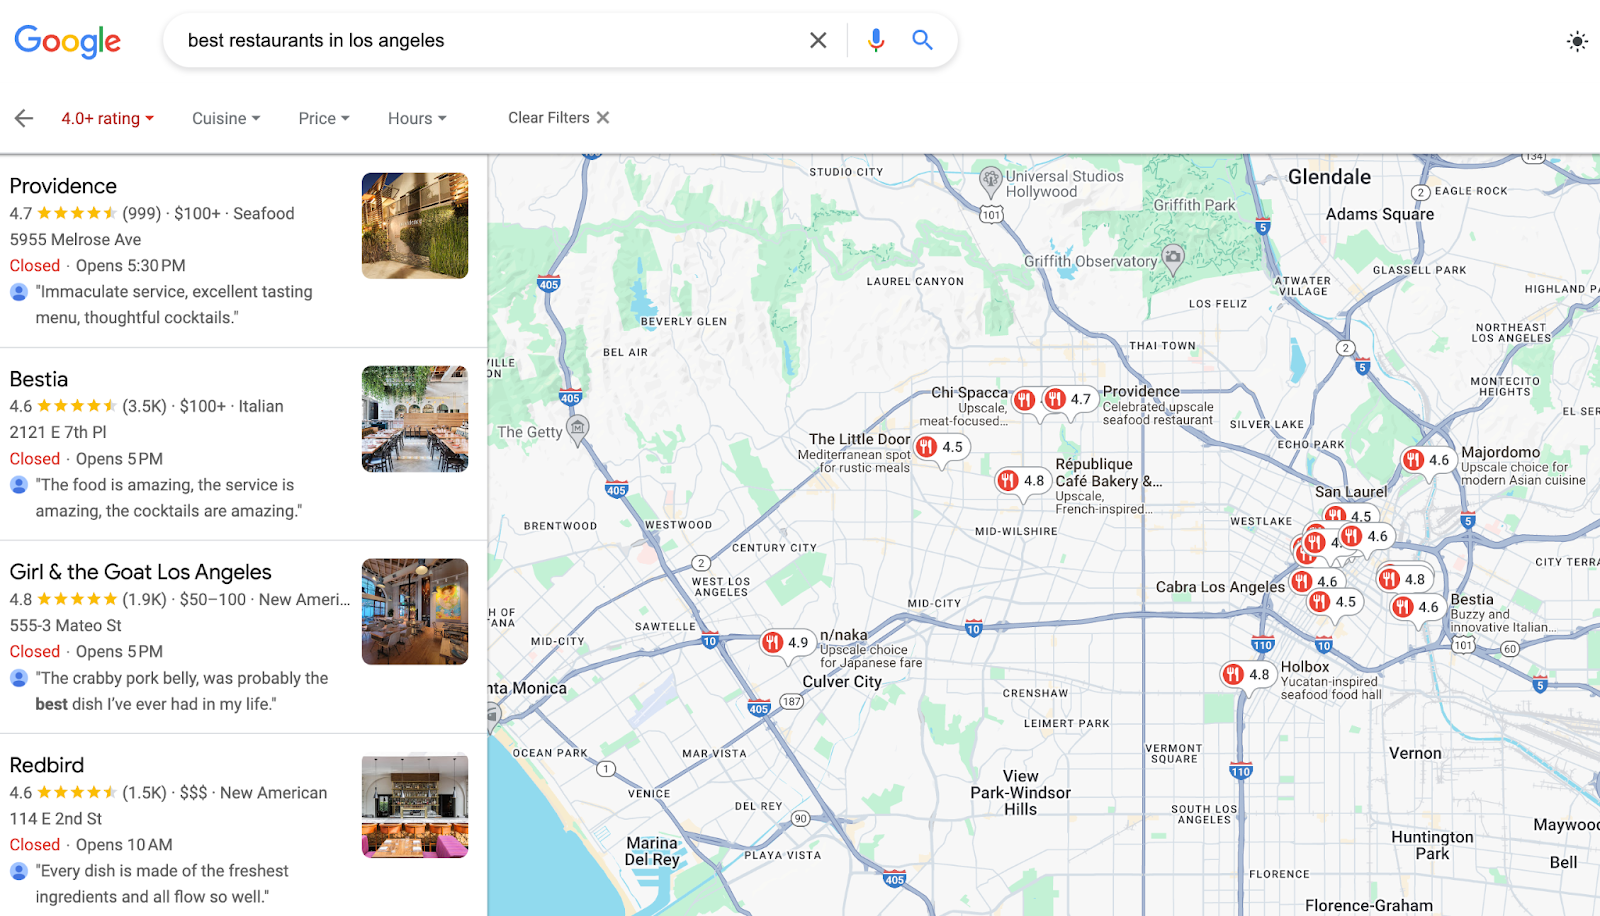Select the Cabra Los Angeles 4.6 pin
This screenshot has width=1600, height=916.
[x=1314, y=581]
